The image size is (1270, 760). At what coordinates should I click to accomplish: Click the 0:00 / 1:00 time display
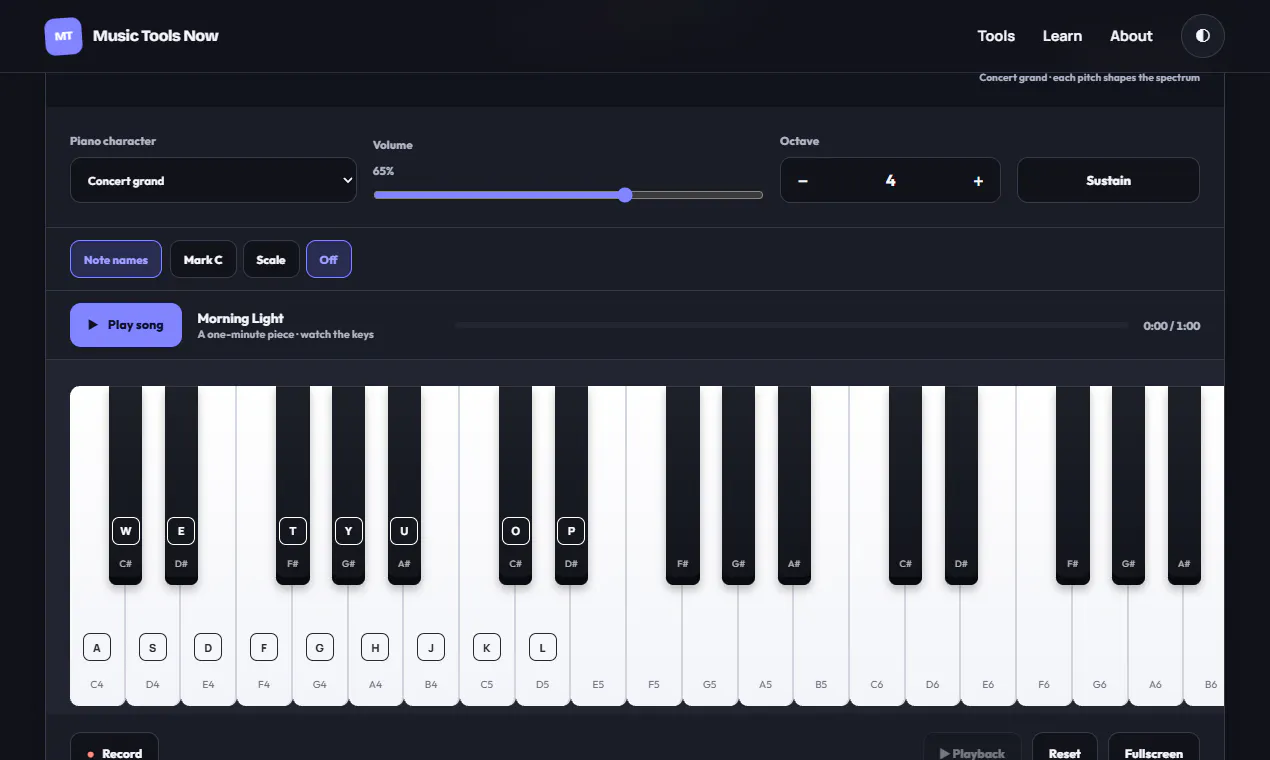point(1172,326)
